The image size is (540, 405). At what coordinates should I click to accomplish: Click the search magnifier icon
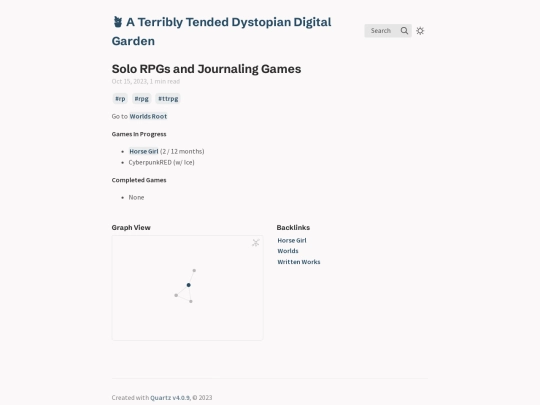tap(404, 31)
